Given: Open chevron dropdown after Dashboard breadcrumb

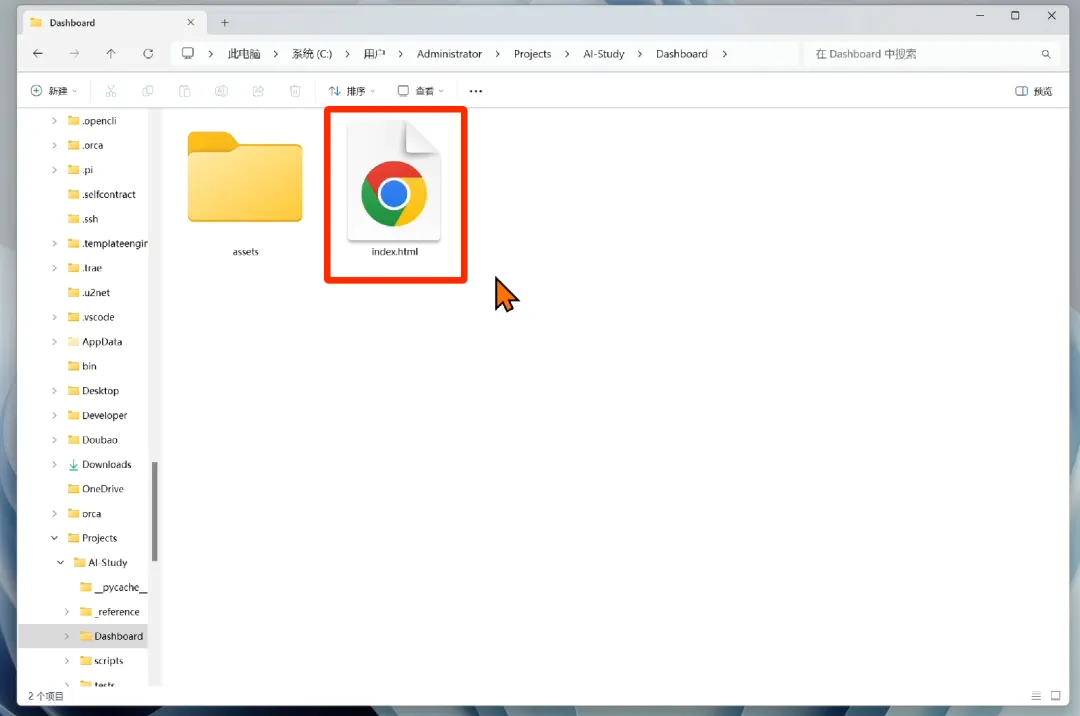Looking at the screenshot, I should pos(725,54).
